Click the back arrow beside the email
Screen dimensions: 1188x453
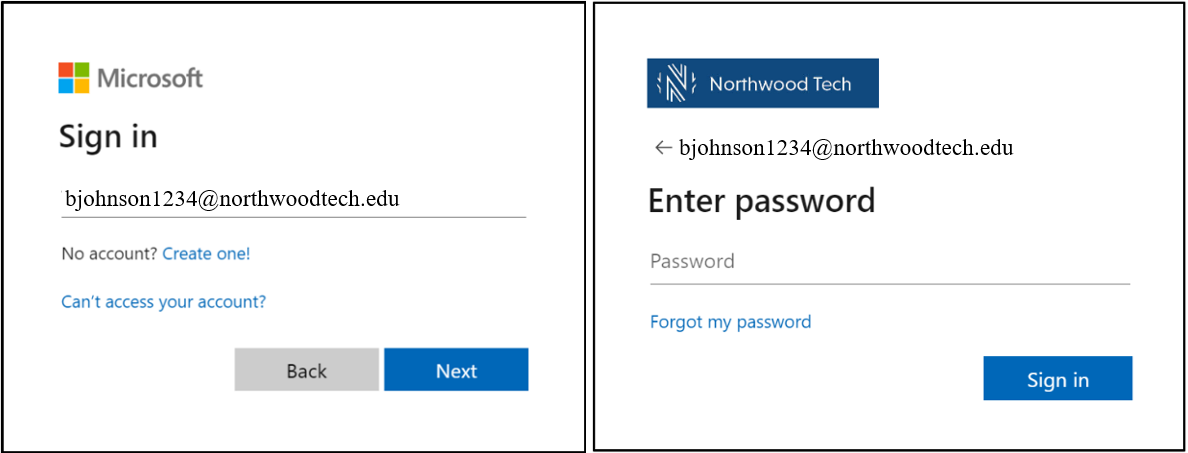click(661, 148)
